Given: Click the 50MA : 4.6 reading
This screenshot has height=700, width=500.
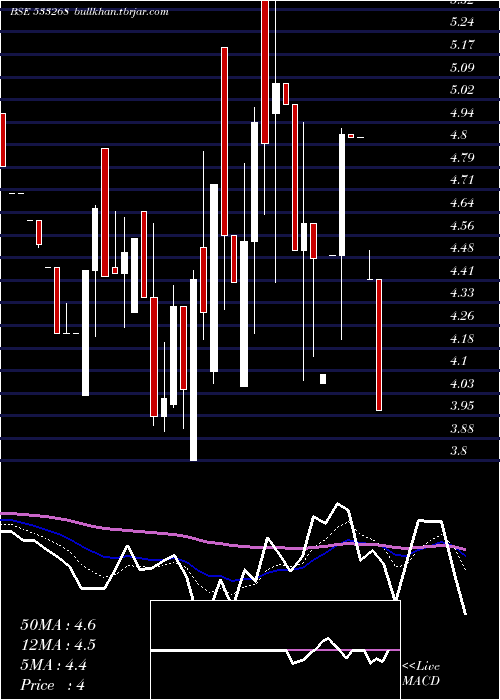Looking at the screenshot, I should tap(58, 625).
